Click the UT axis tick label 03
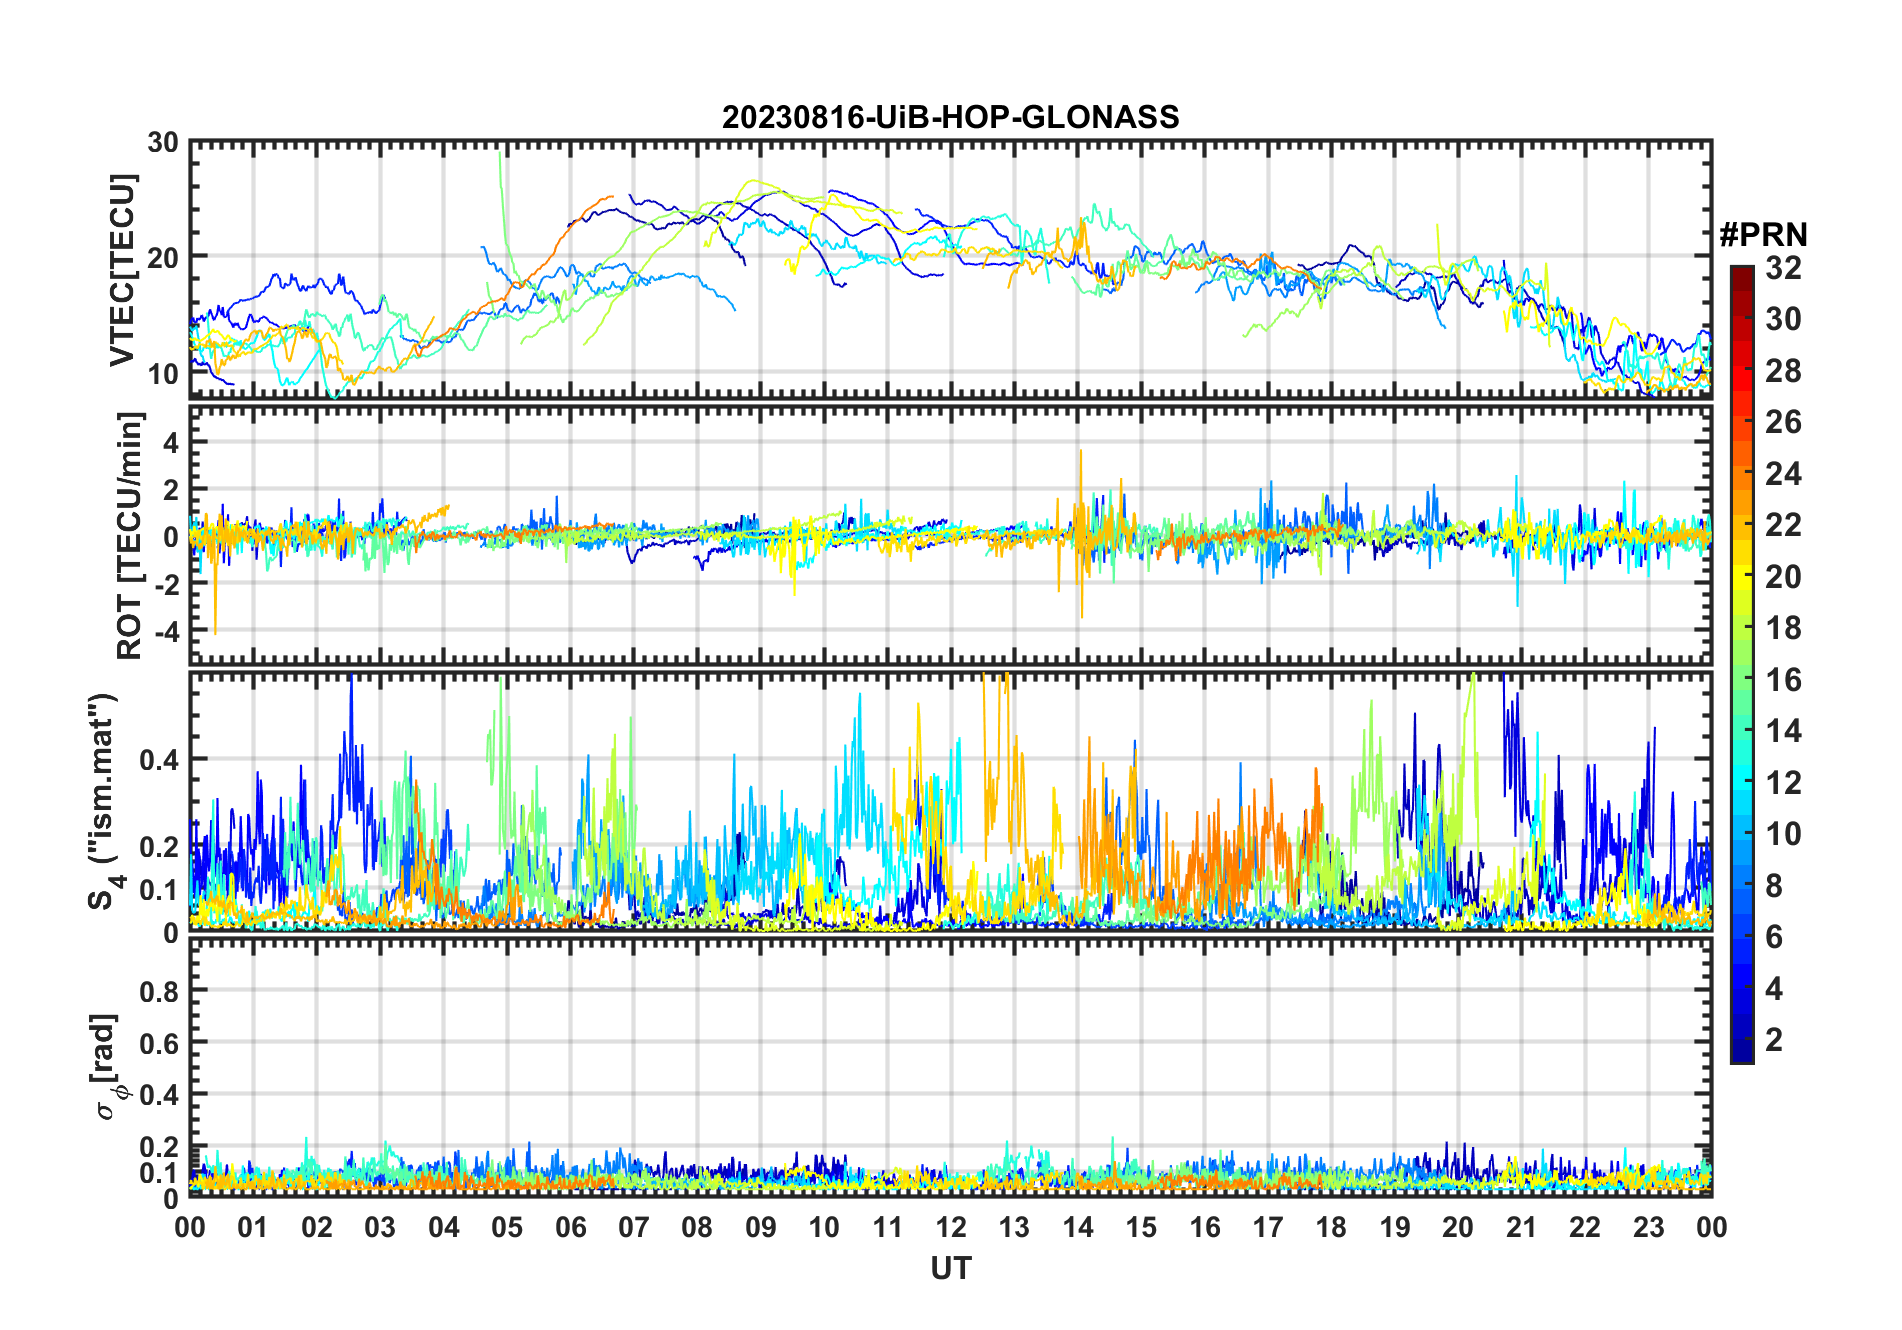Viewport: 1902px width, 1330px height. (380, 1227)
